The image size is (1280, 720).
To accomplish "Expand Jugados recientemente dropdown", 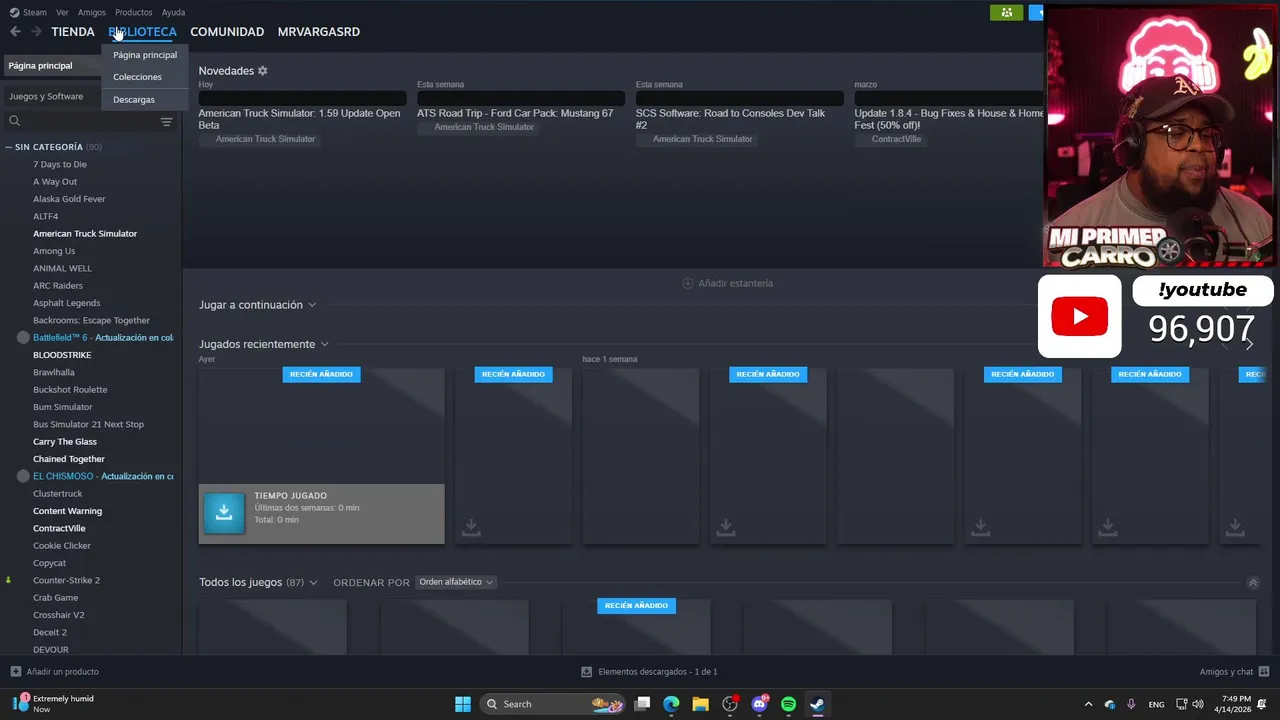I will tap(324, 344).
